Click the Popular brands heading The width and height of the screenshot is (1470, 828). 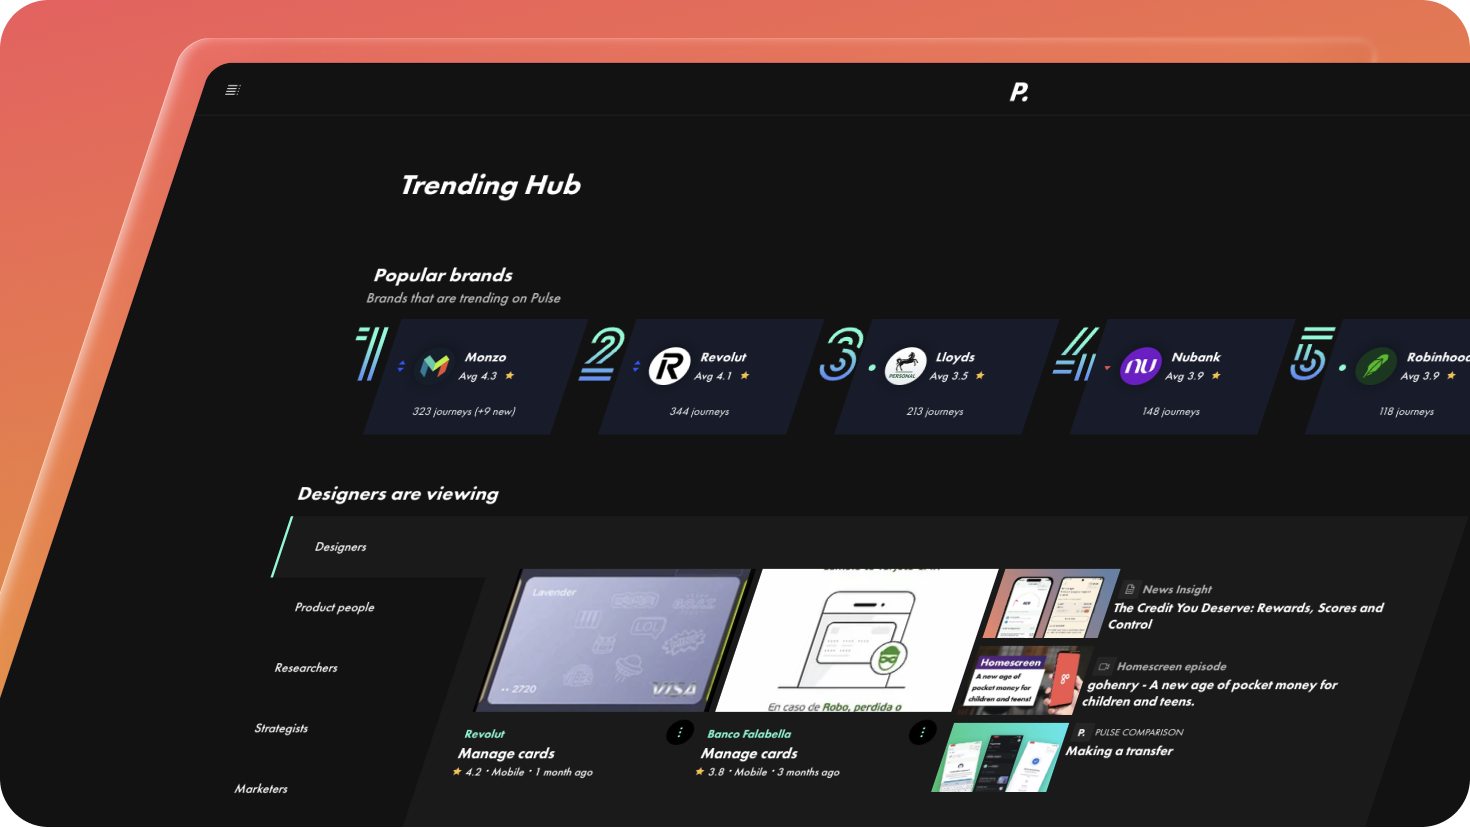pyautogui.click(x=443, y=275)
